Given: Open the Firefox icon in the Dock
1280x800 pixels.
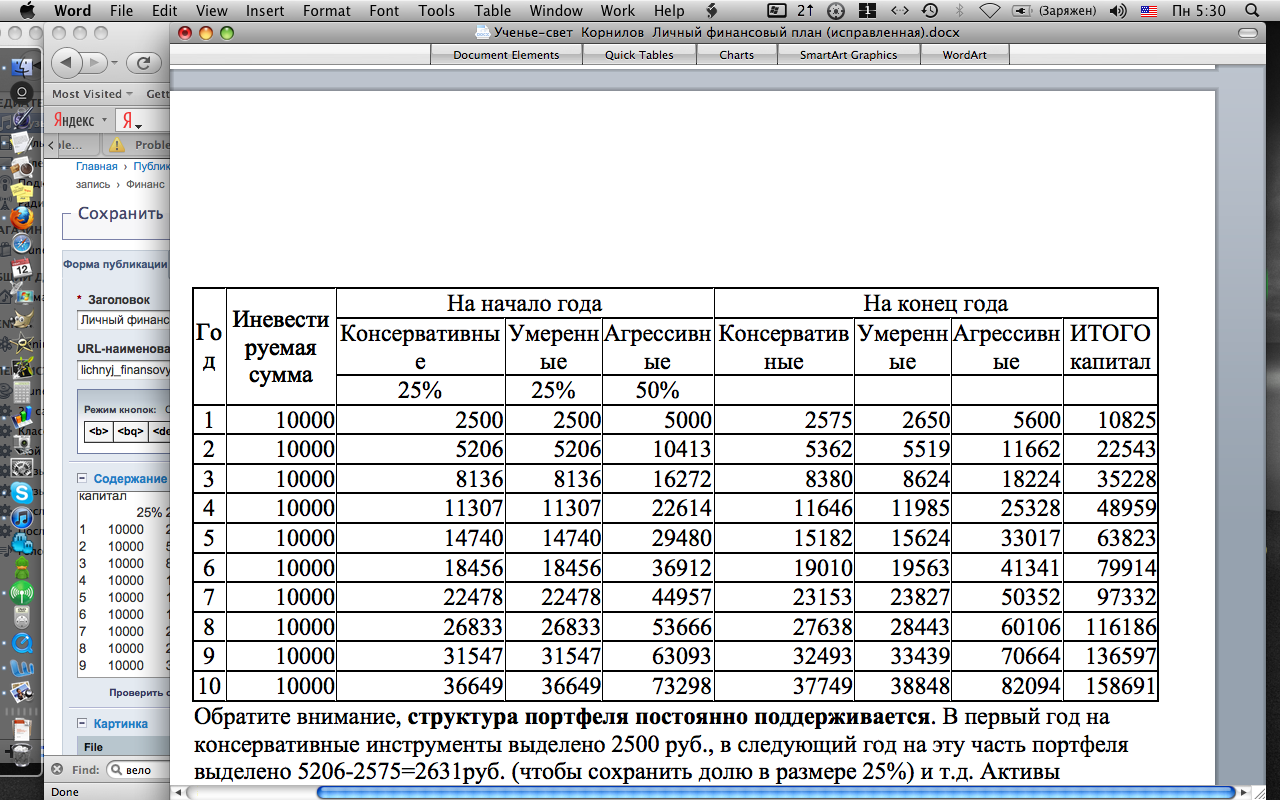Looking at the screenshot, I should point(22,217).
